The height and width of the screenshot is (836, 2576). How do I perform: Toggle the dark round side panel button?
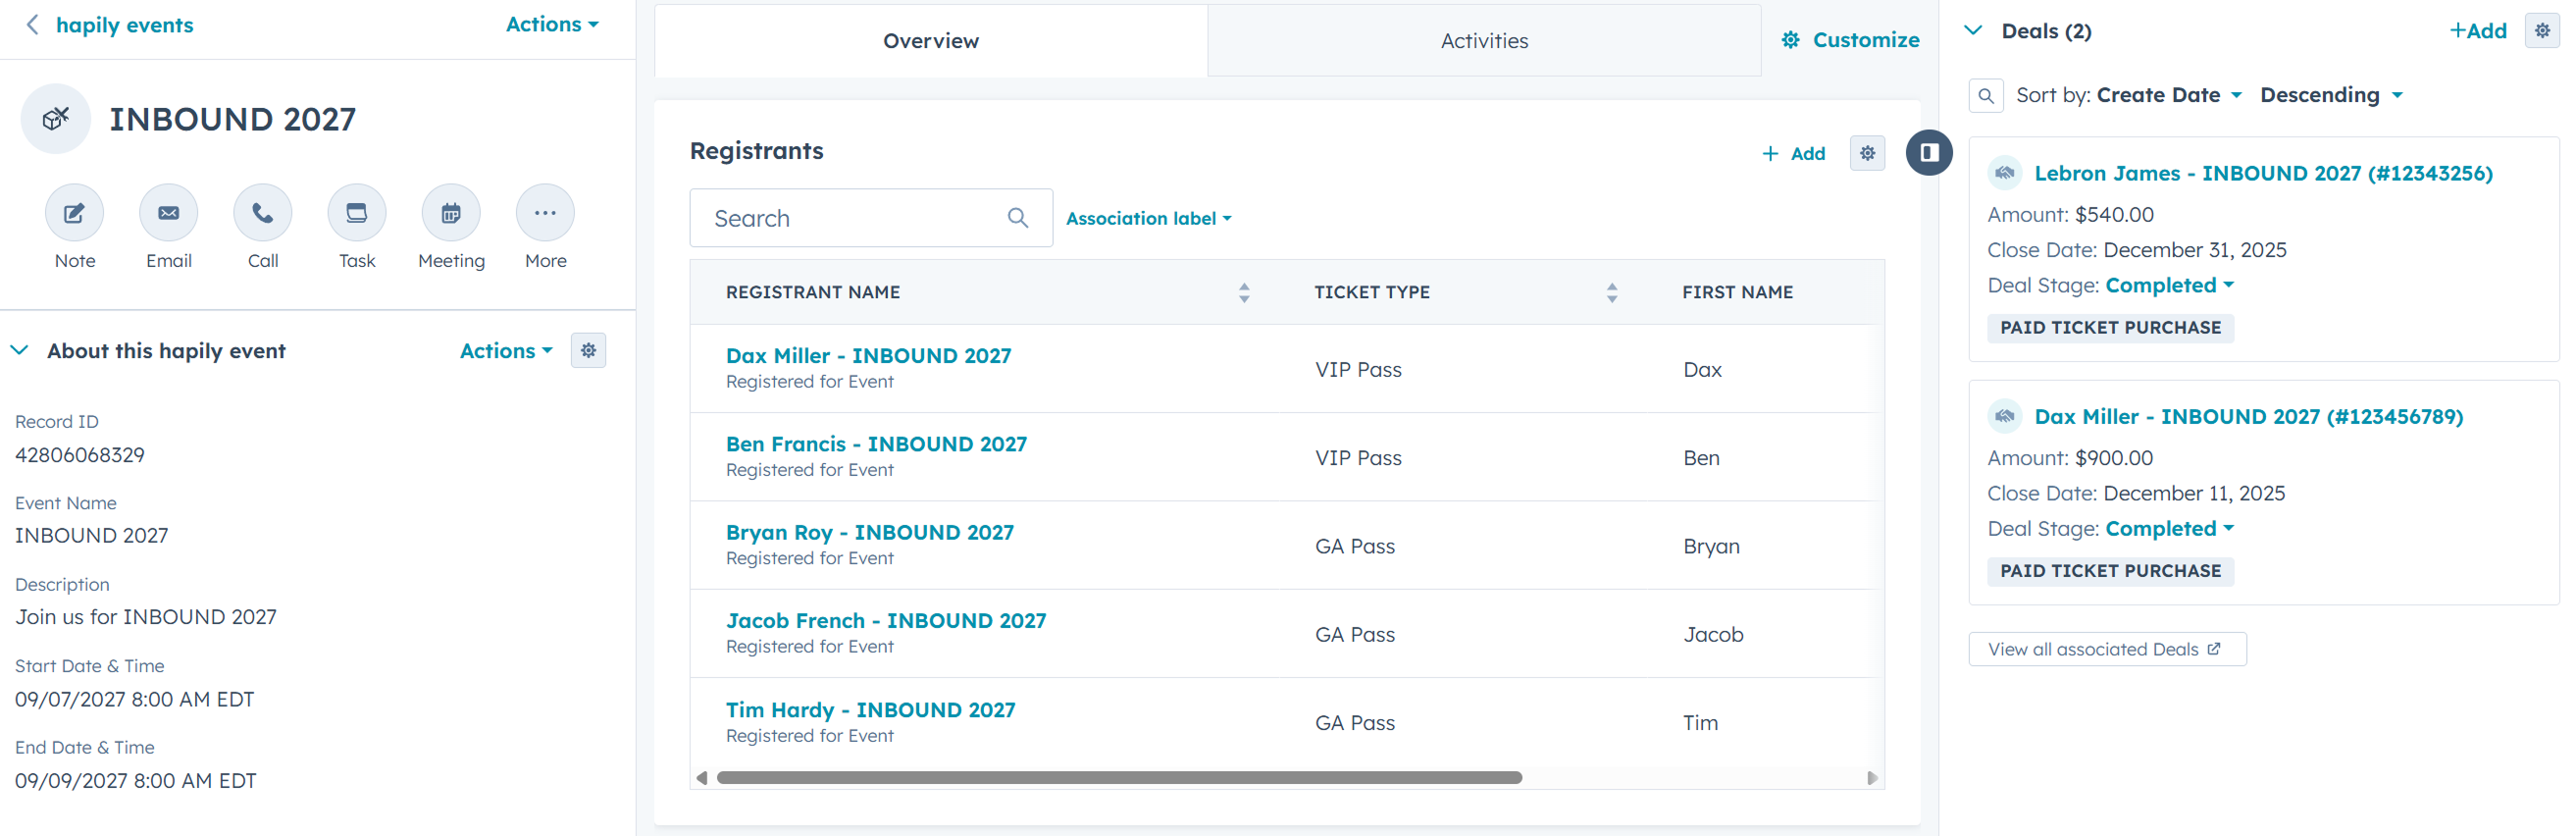[x=1929, y=153]
